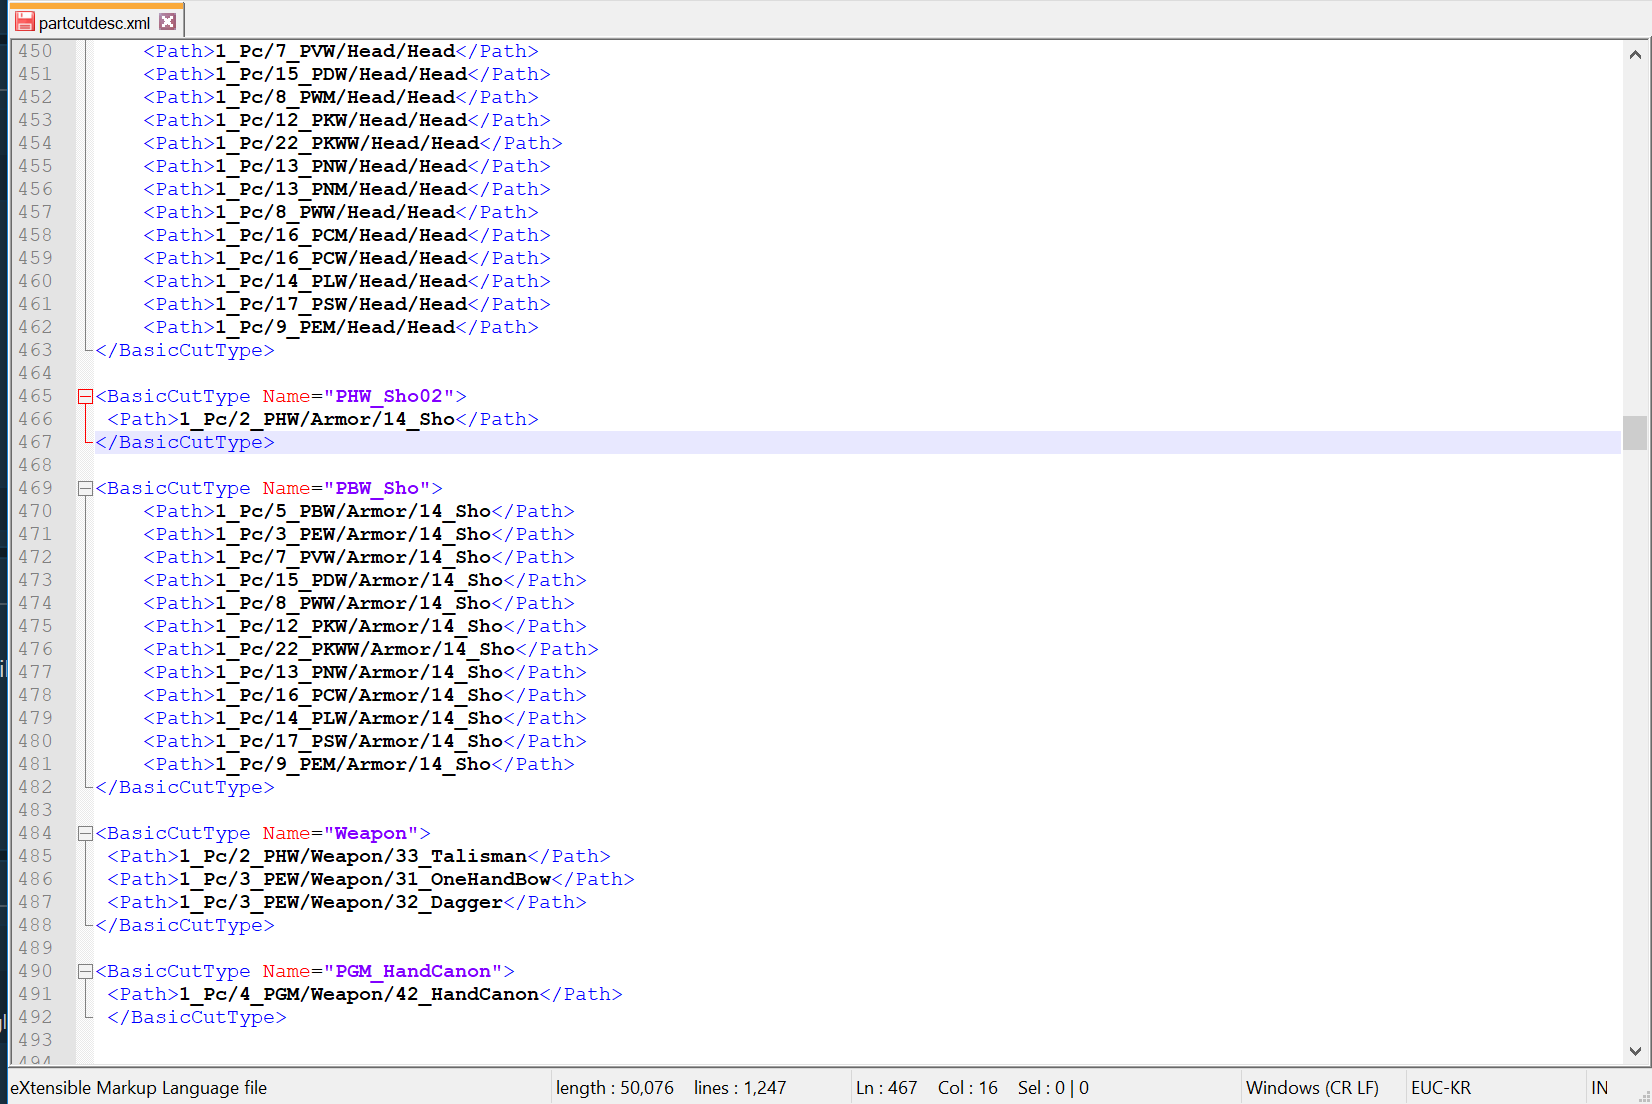Screen dimensions: 1652x1104
Task: Open the Windows (CR LF) line ending field
Action: click(1312, 1088)
